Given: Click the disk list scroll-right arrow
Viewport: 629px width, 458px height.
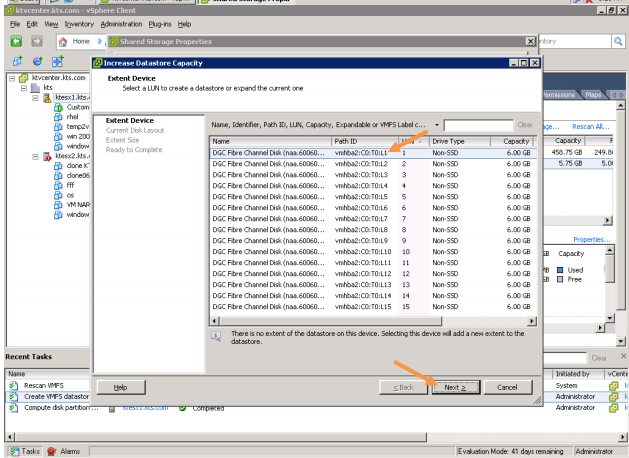Looking at the screenshot, I should click(532, 321).
